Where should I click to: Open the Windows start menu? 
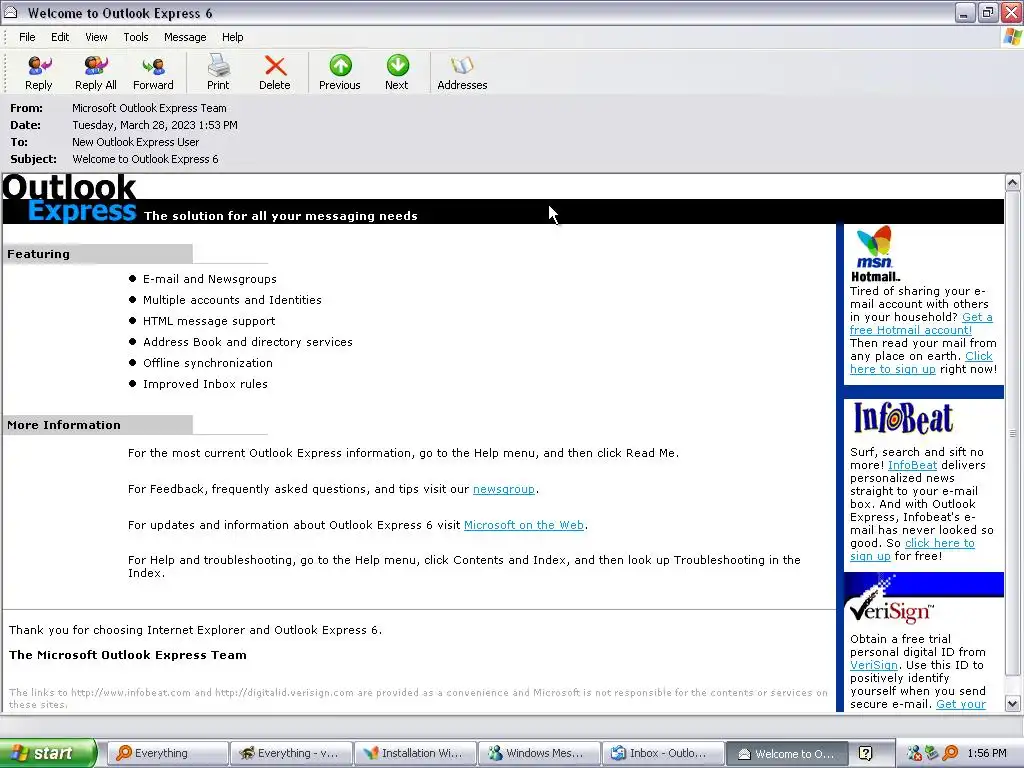point(48,753)
